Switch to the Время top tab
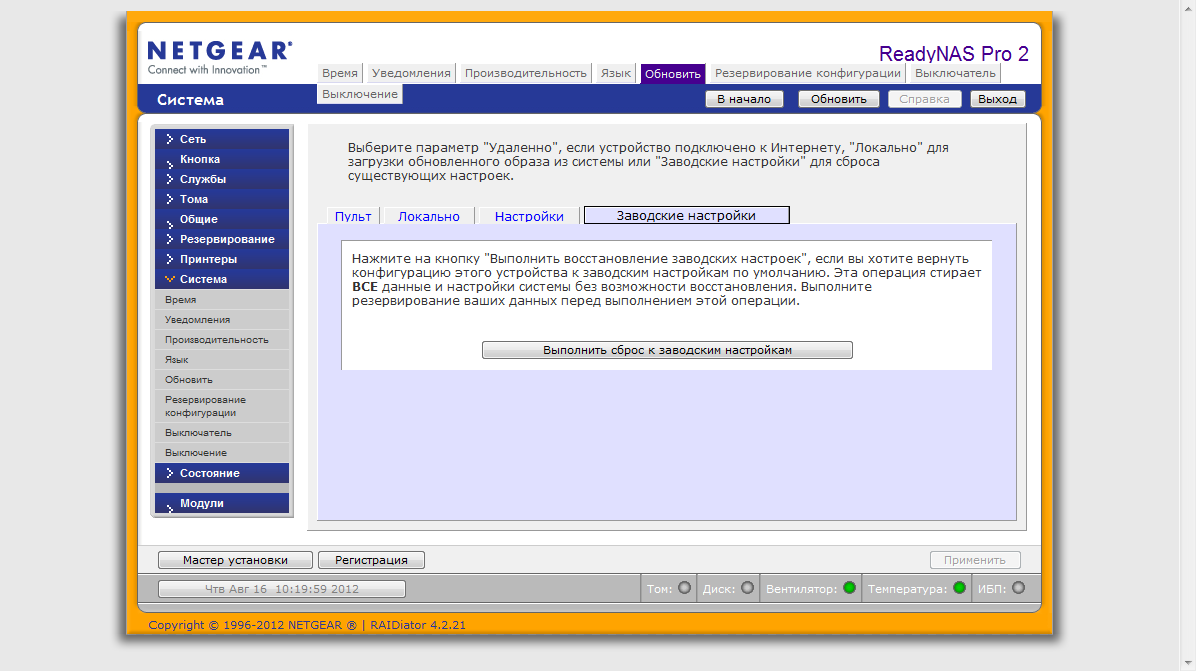This screenshot has width=1196, height=671. pos(339,73)
